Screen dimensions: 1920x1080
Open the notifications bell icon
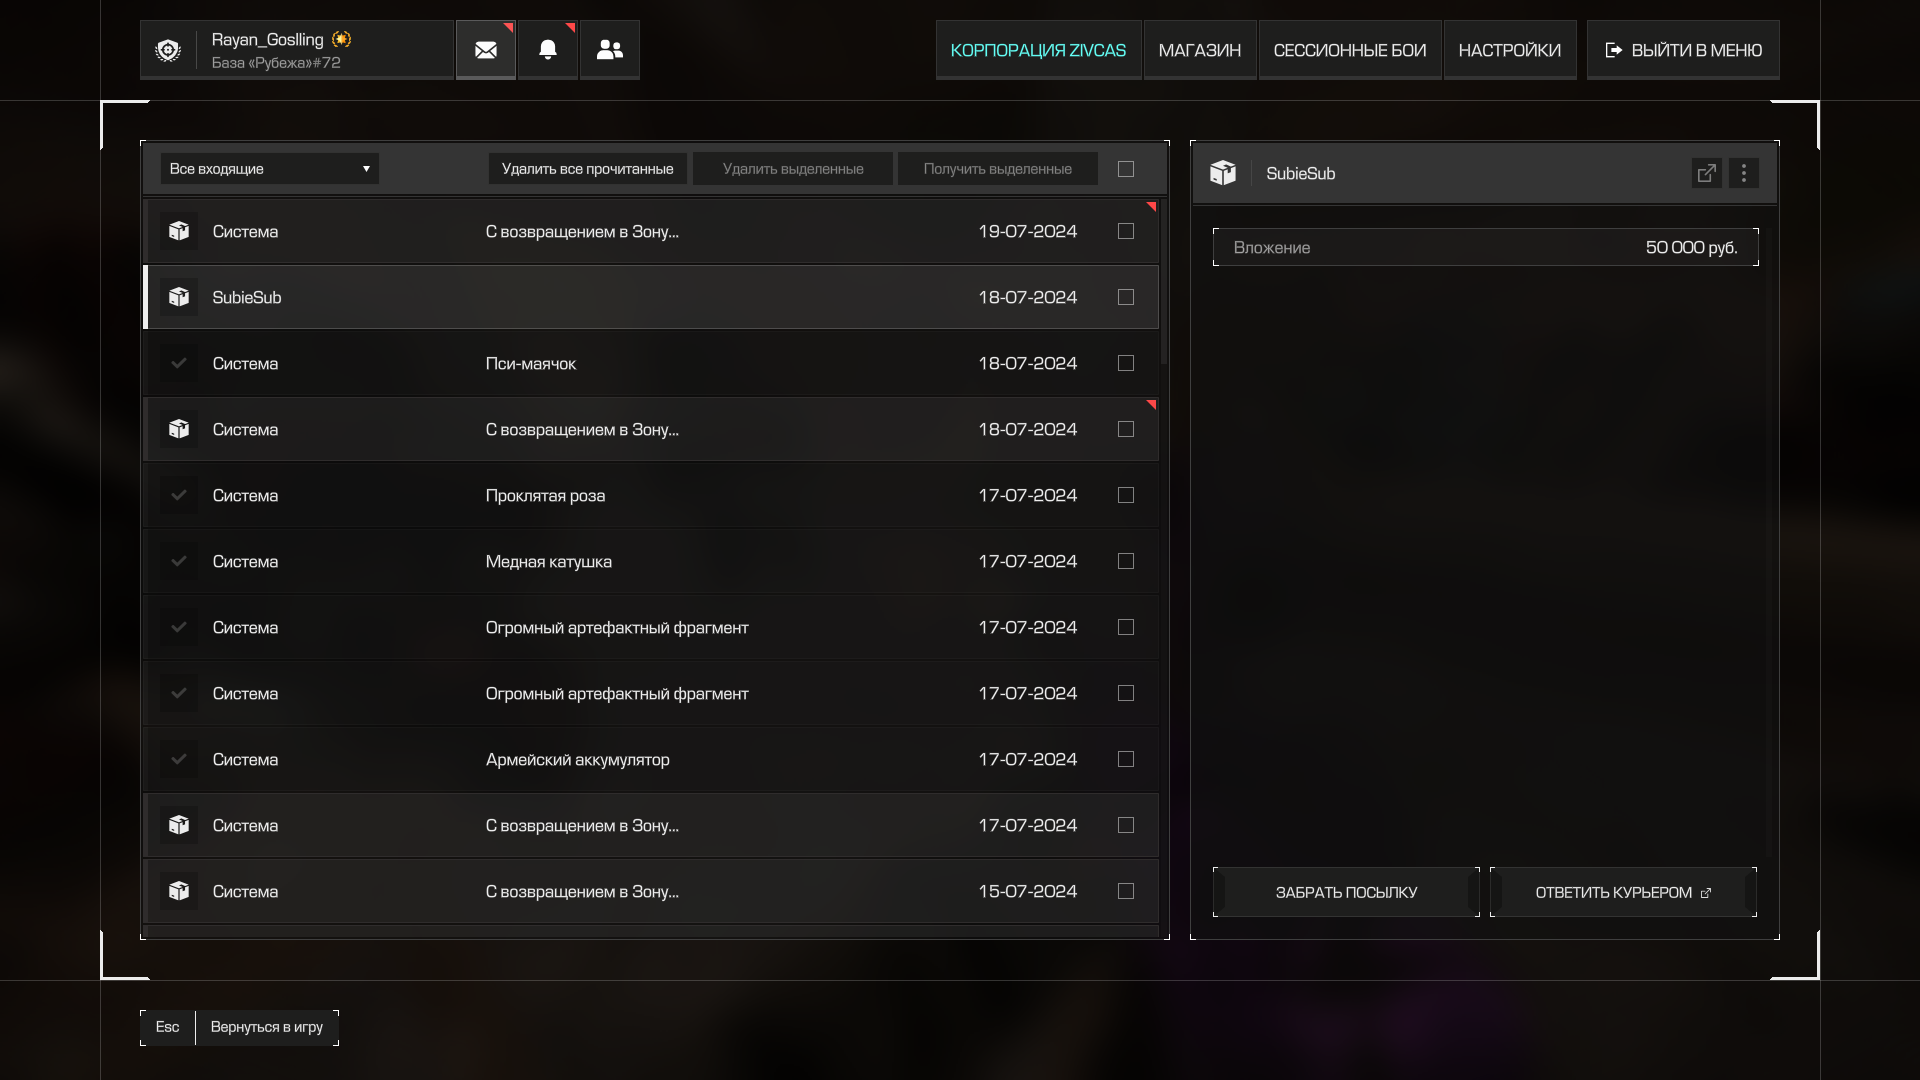pos(548,50)
